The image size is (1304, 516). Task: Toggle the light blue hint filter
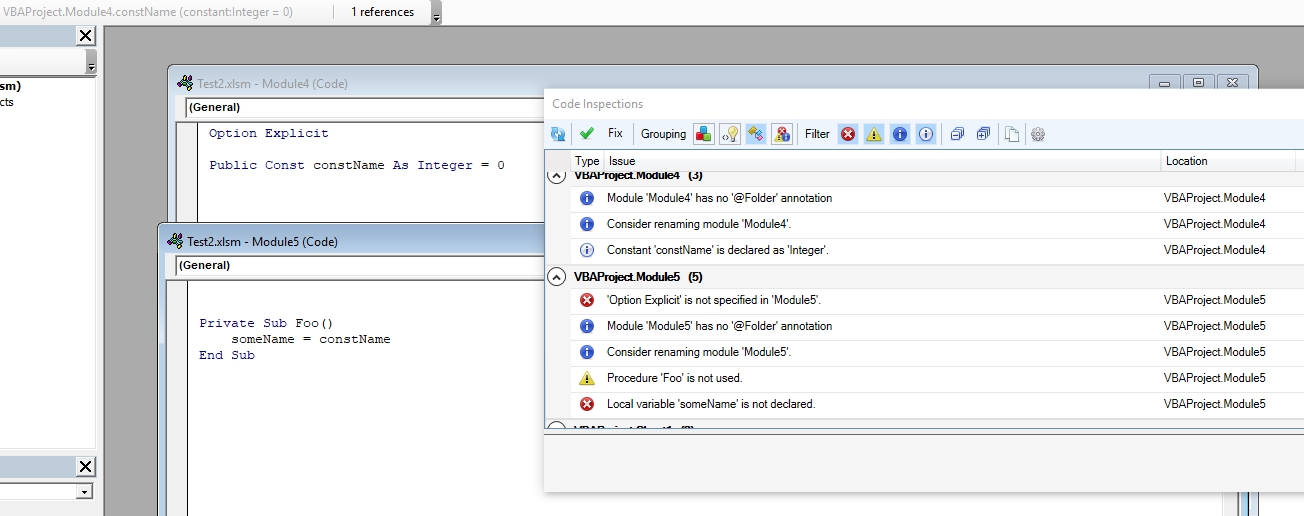coord(926,134)
